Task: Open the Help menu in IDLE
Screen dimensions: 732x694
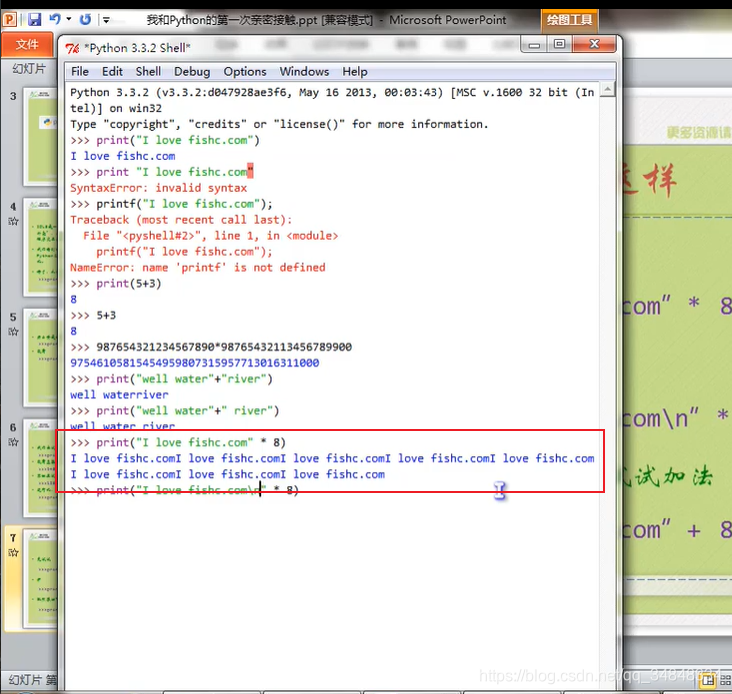Action: [x=355, y=71]
